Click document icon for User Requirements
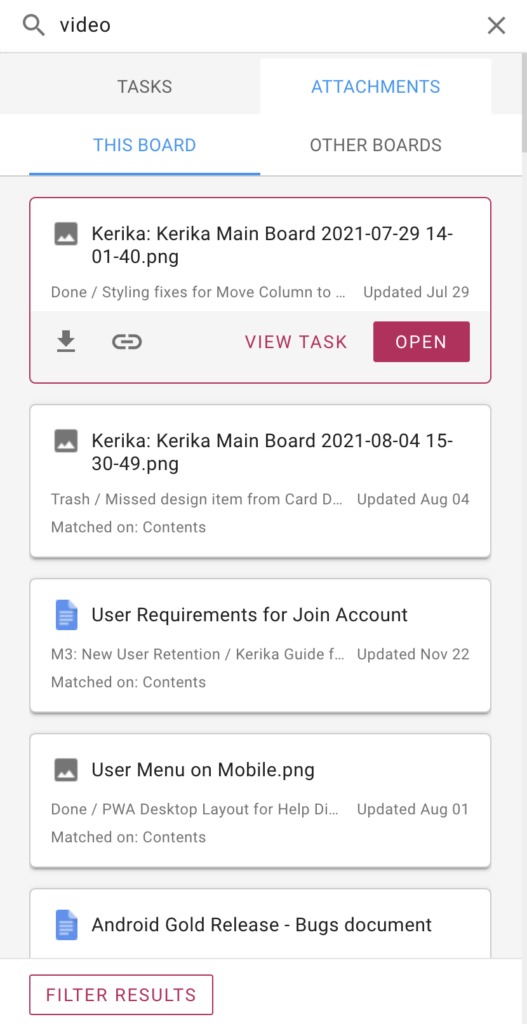 tap(66, 615)
